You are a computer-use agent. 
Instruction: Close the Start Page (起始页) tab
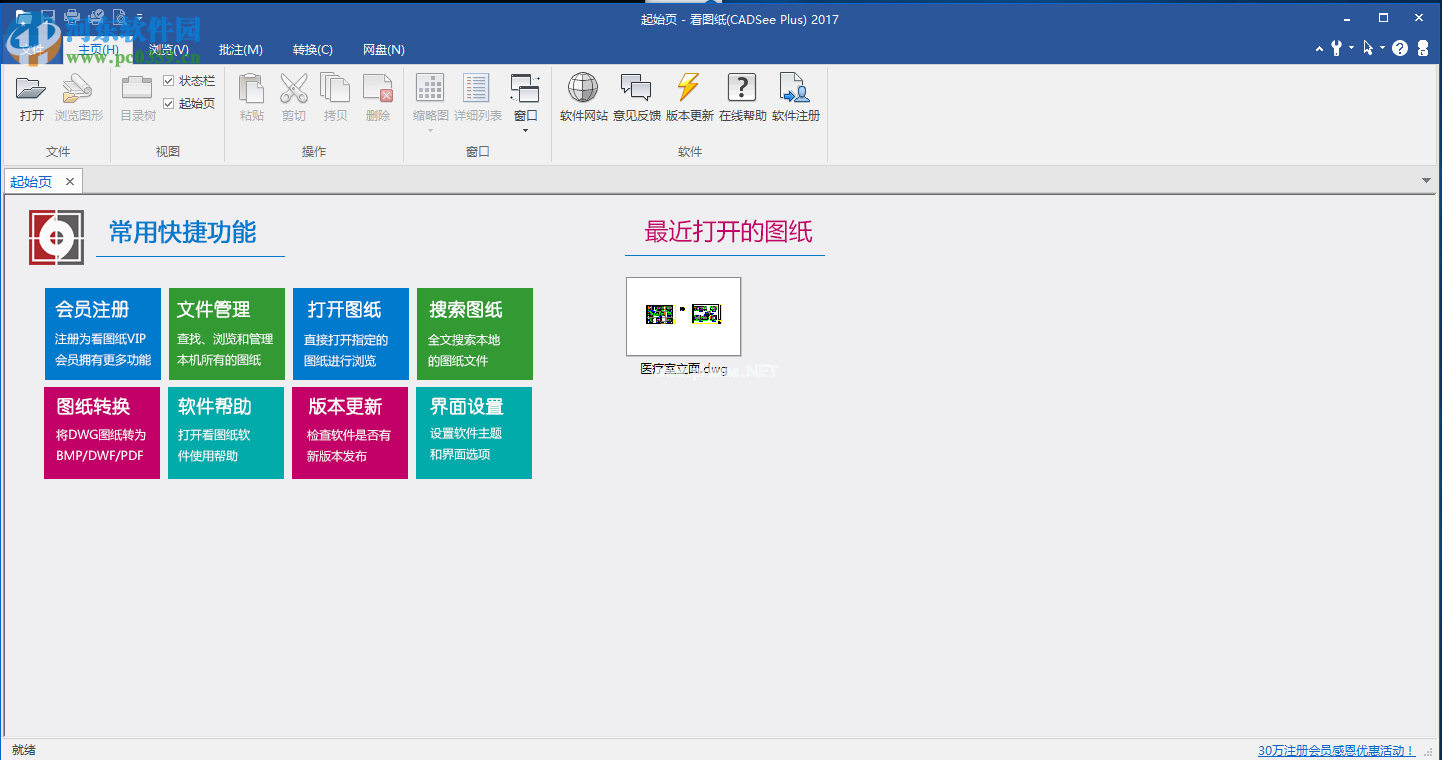[x=70, y=182]
